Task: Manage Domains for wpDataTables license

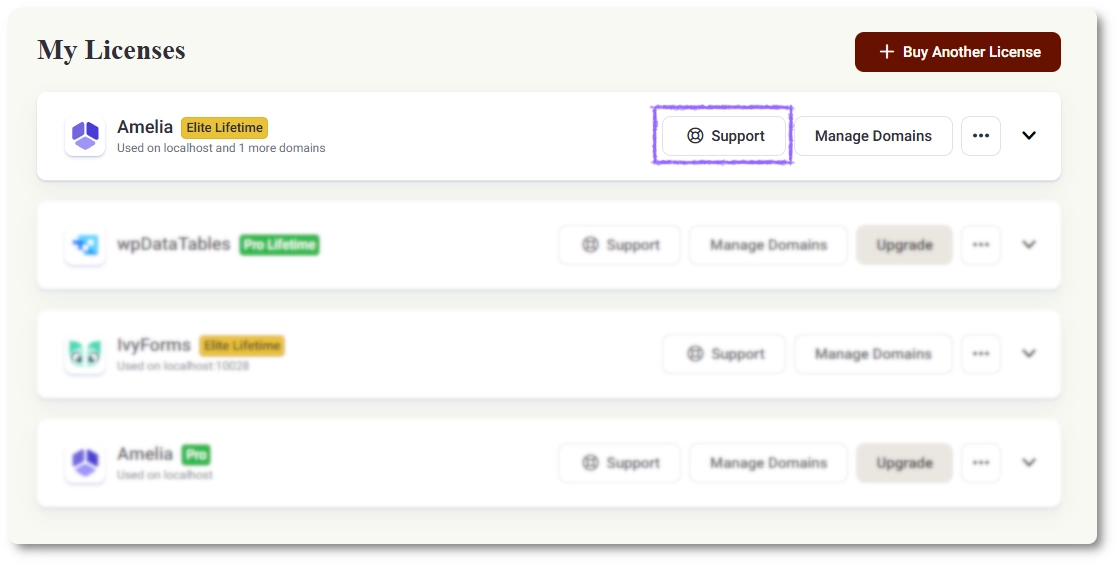Action: click(769, 245)
